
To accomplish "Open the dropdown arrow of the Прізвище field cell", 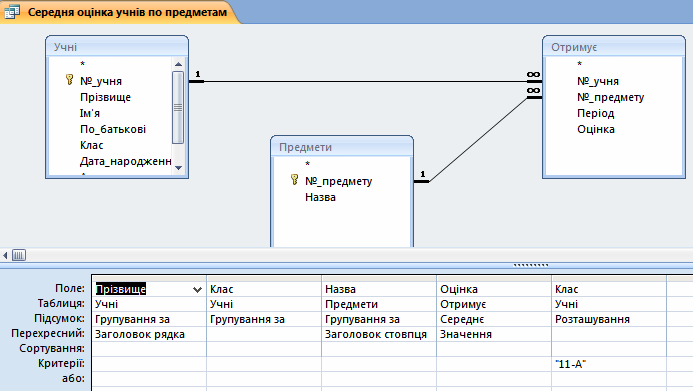I will point(197,289).
